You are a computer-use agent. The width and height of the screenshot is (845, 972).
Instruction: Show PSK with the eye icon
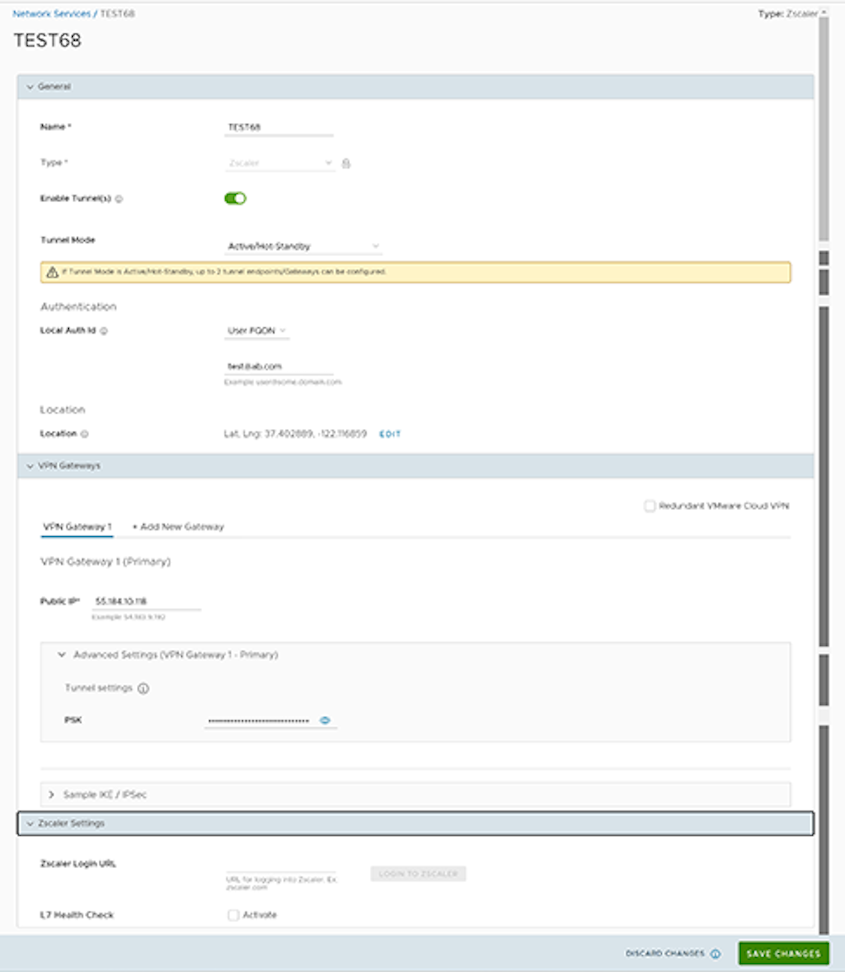(325, 720)
